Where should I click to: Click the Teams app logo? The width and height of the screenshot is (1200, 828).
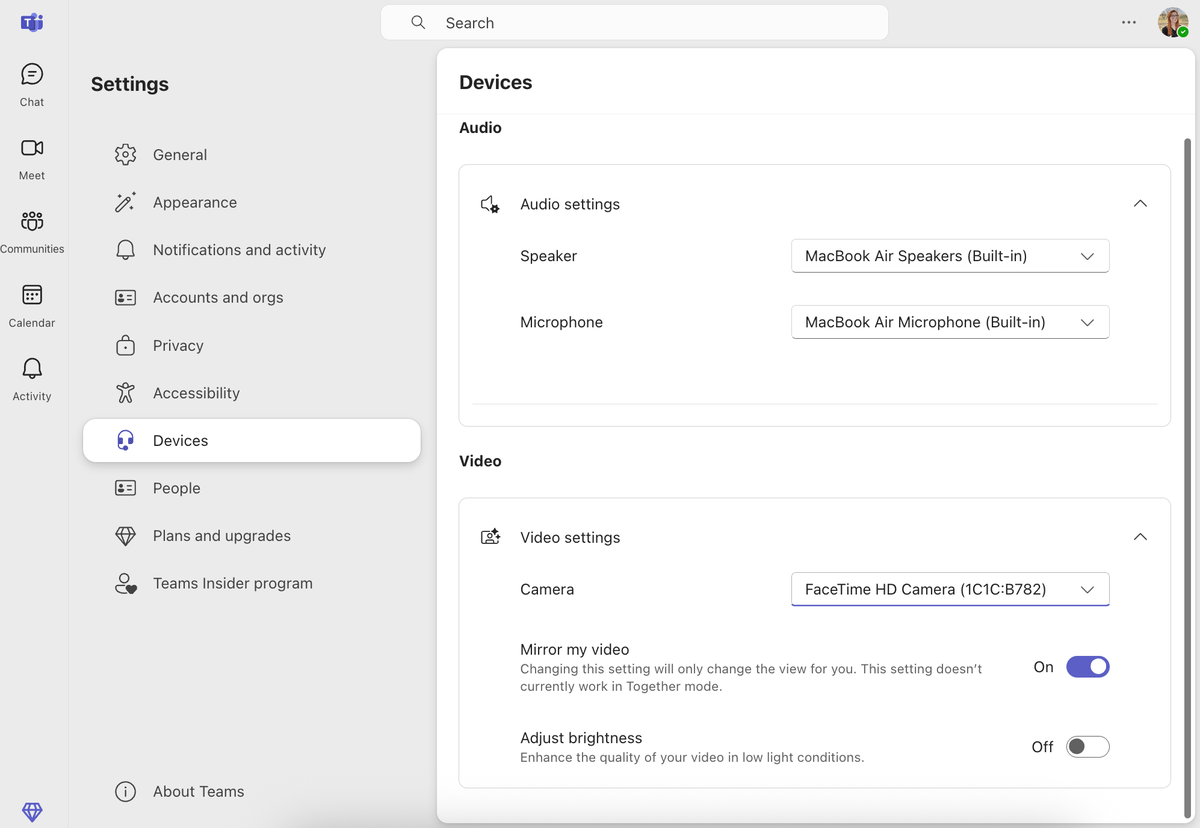(31, 22)
